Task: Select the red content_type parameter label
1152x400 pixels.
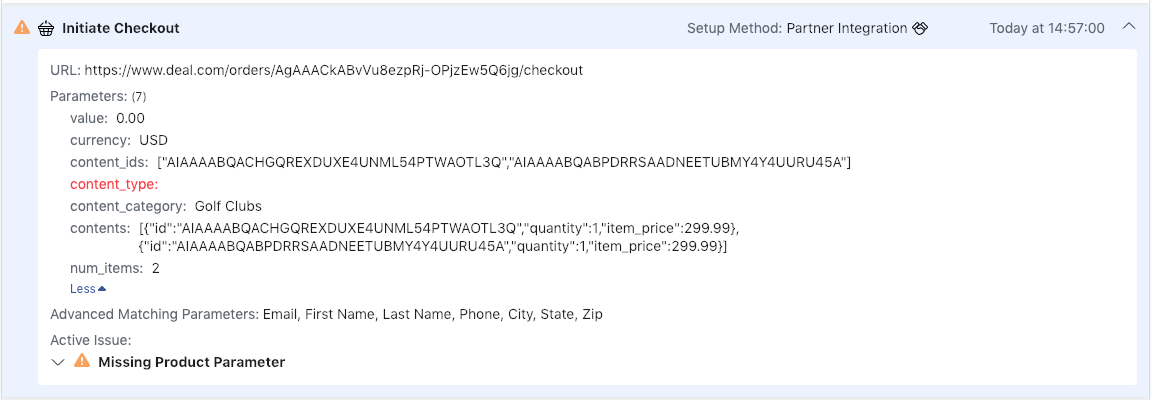Action: click(114, 184)
